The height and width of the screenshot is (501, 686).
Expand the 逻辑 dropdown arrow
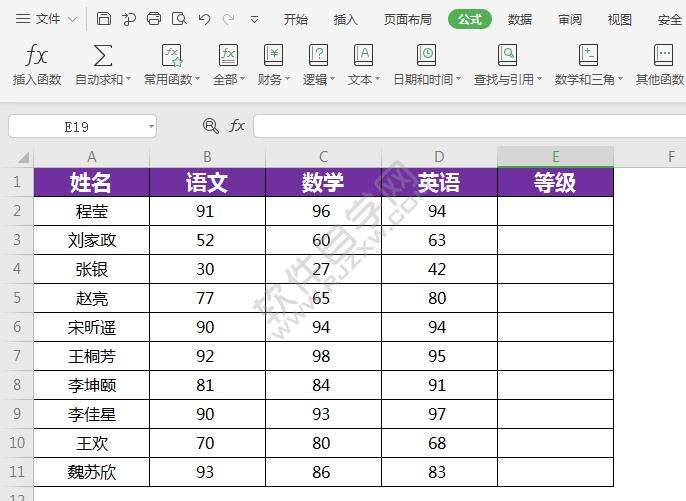[332, 79]
